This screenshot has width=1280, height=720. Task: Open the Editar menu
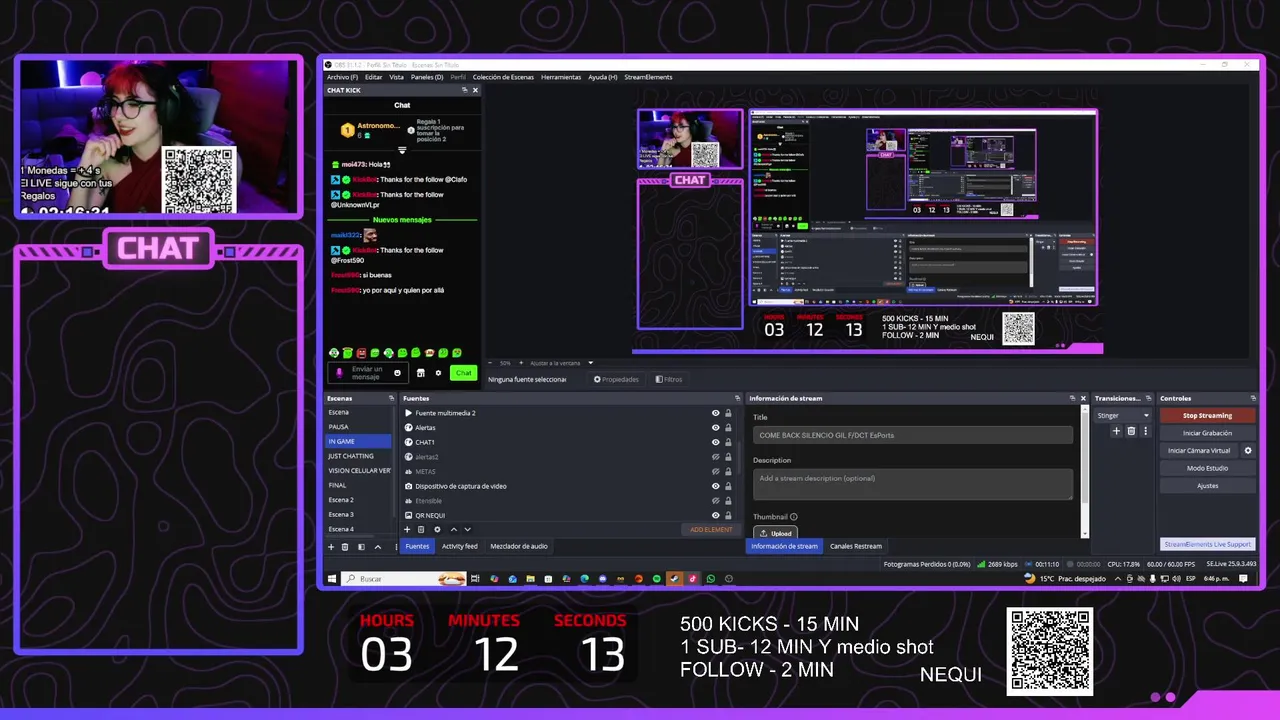click(373, 77)
